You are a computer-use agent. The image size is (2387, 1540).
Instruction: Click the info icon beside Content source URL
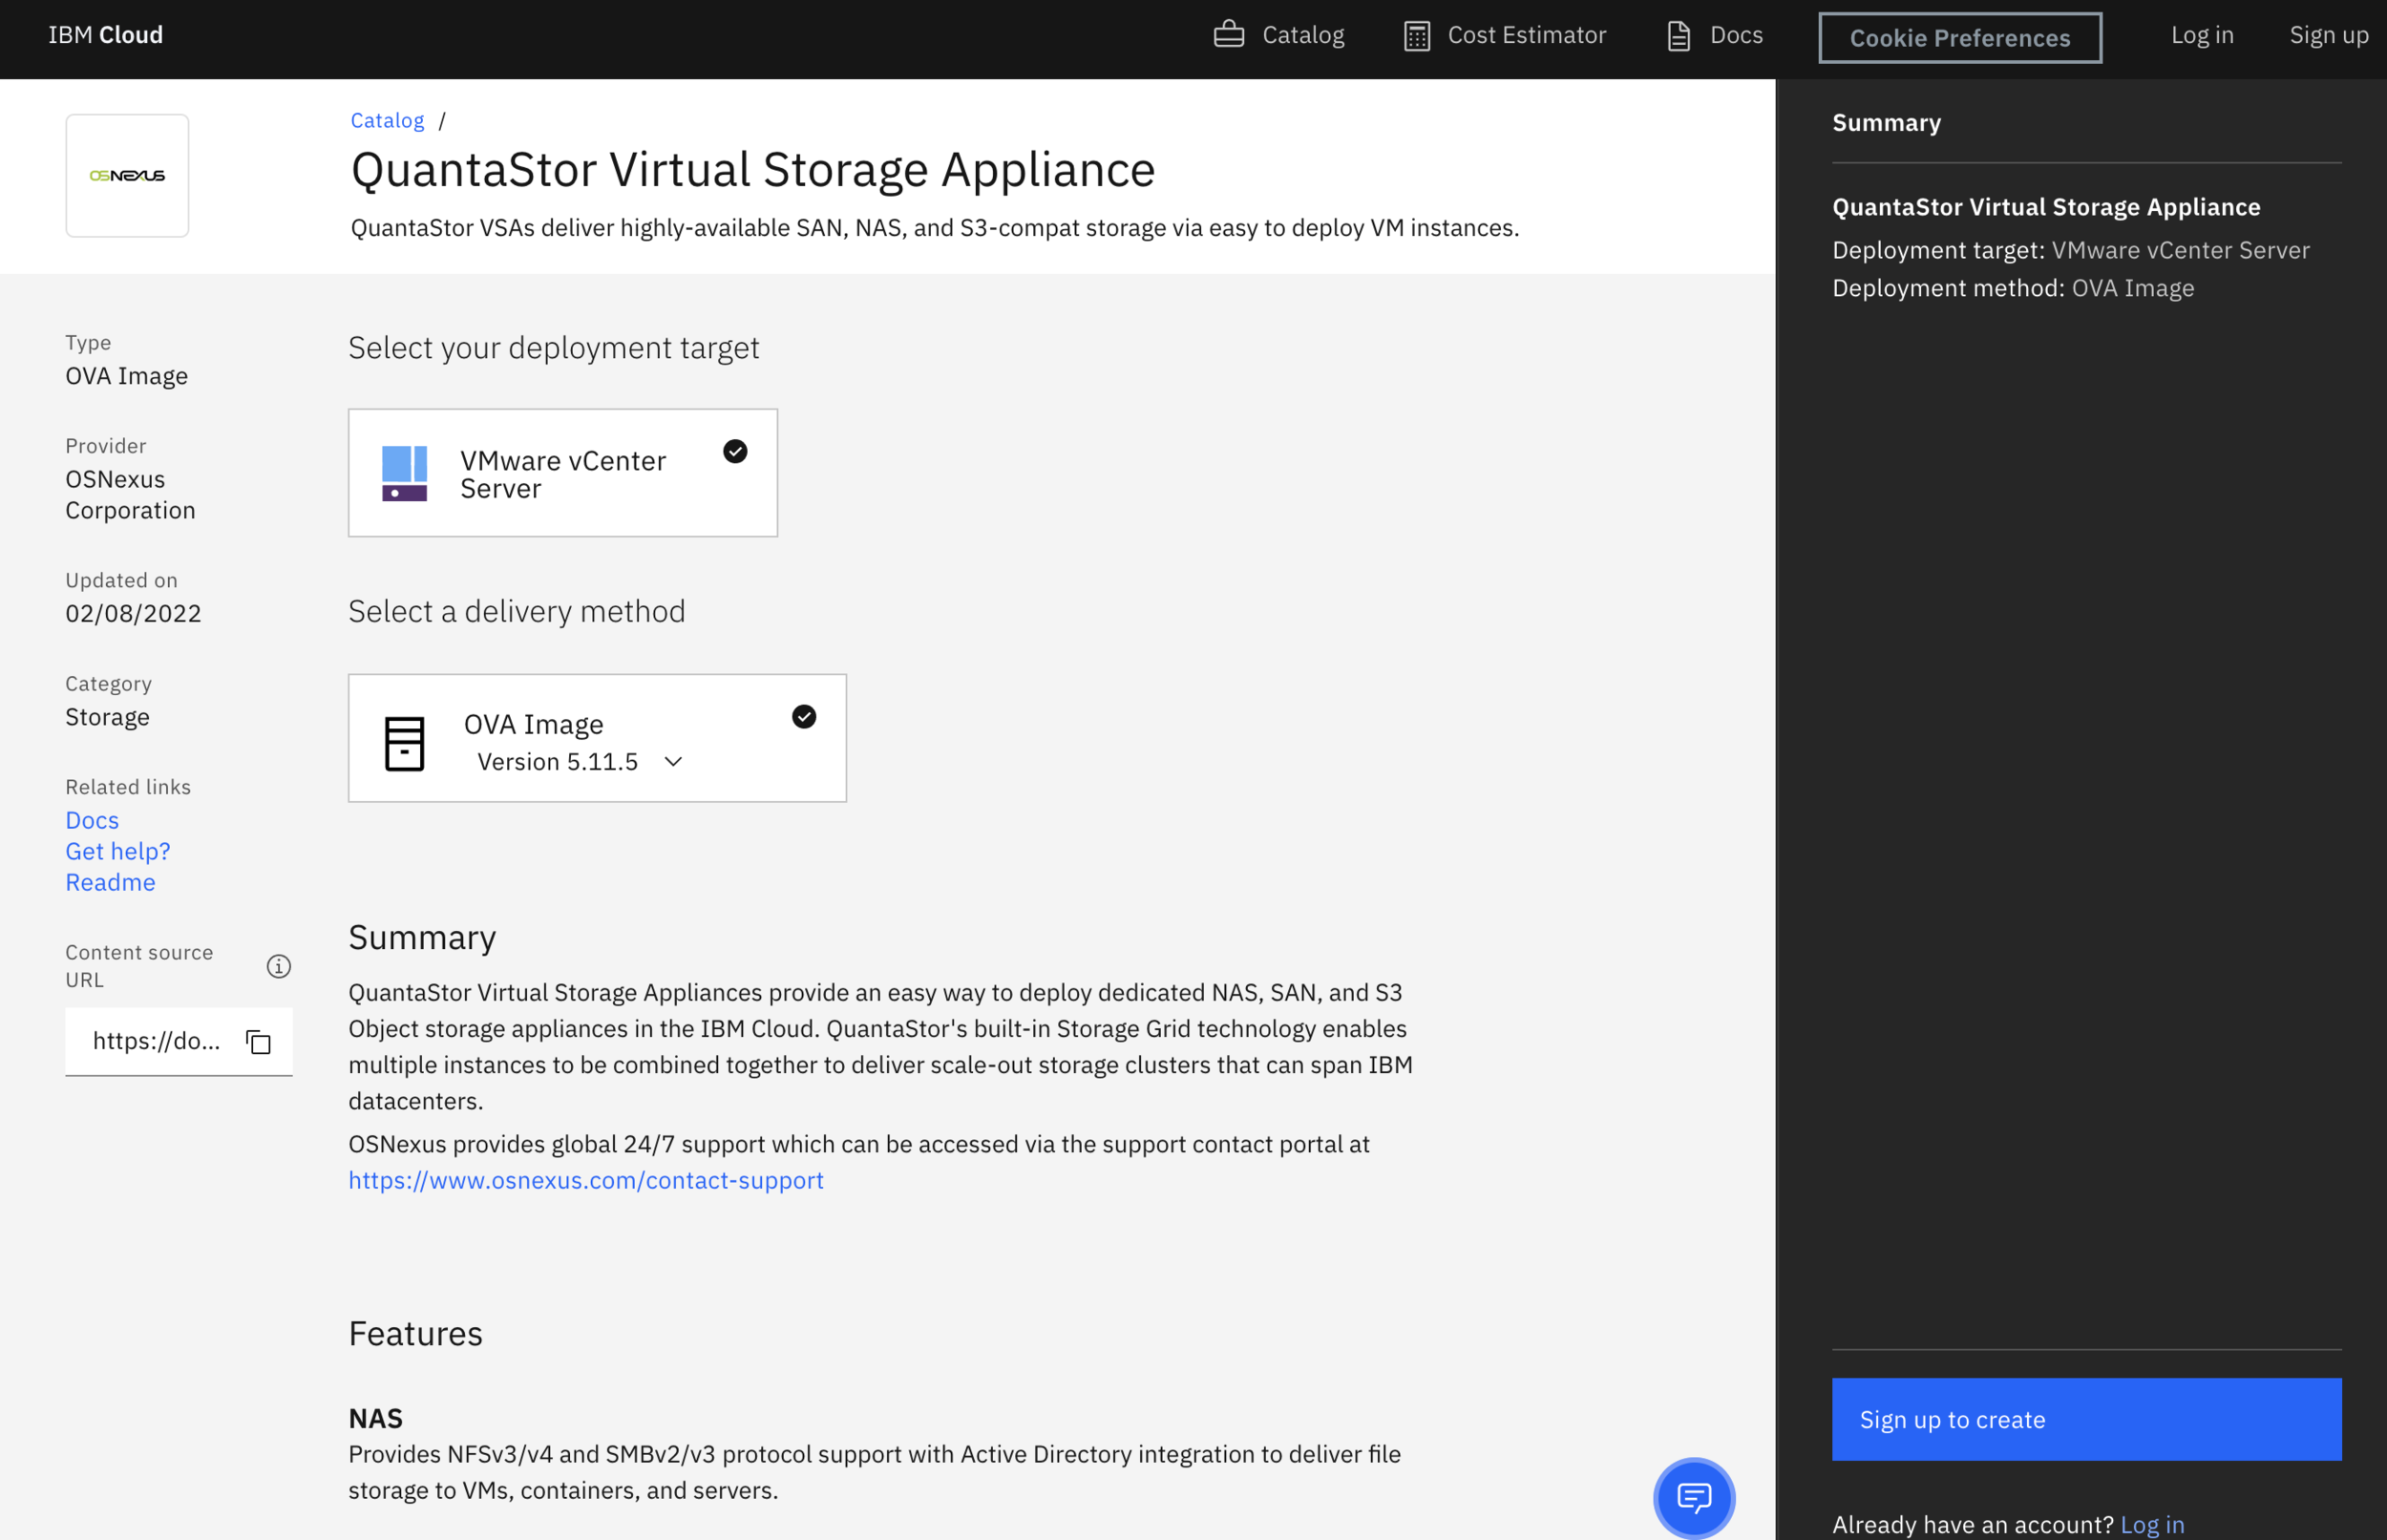[x=279, y=966]
